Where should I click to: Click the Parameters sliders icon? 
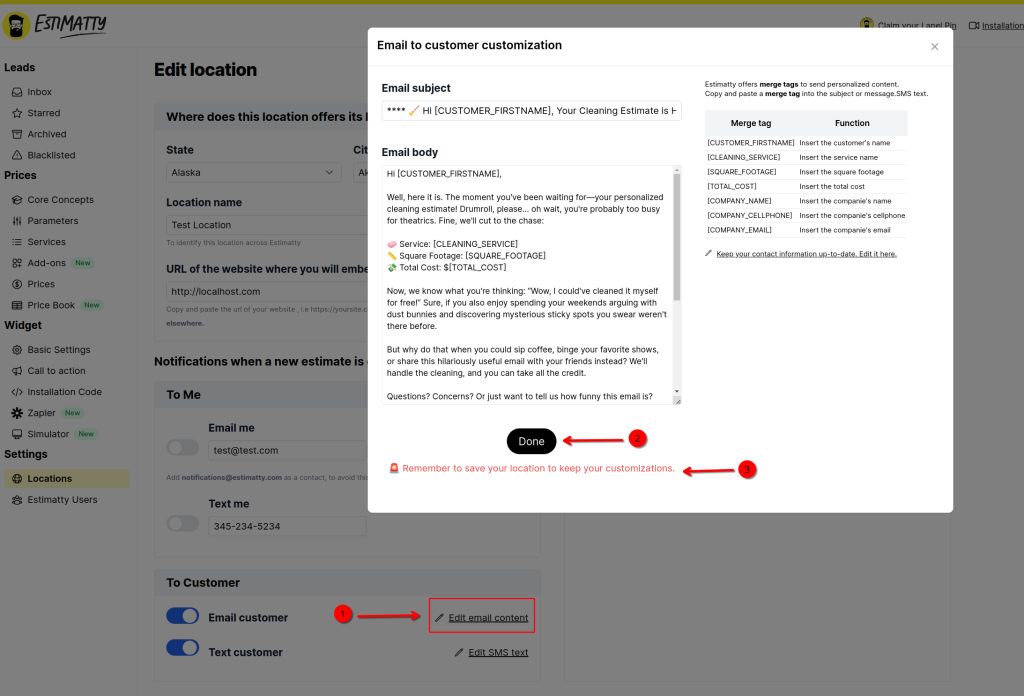tap(17, 221)
